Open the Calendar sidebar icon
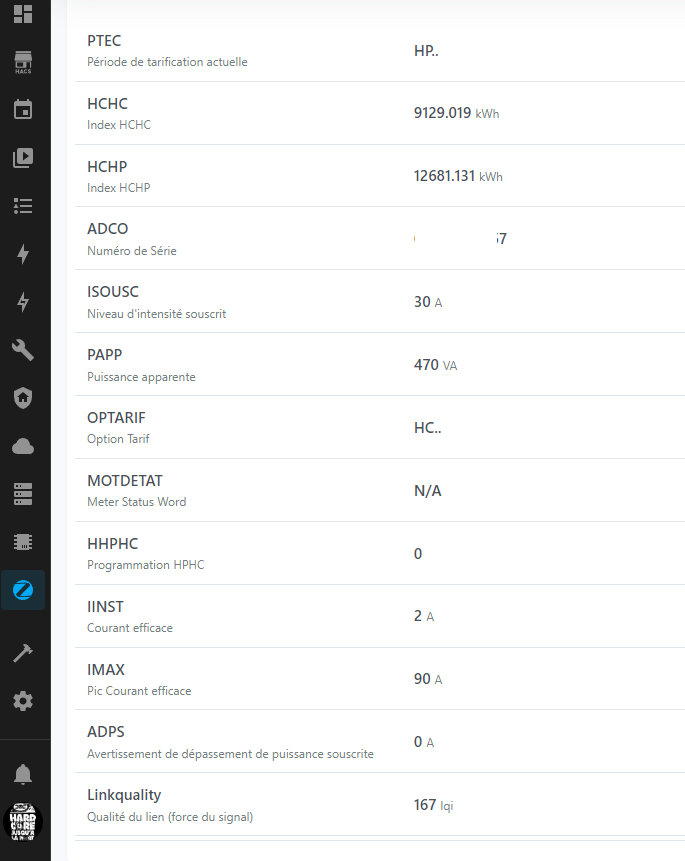This screenshot has width=685, height=861. [23, 109]
